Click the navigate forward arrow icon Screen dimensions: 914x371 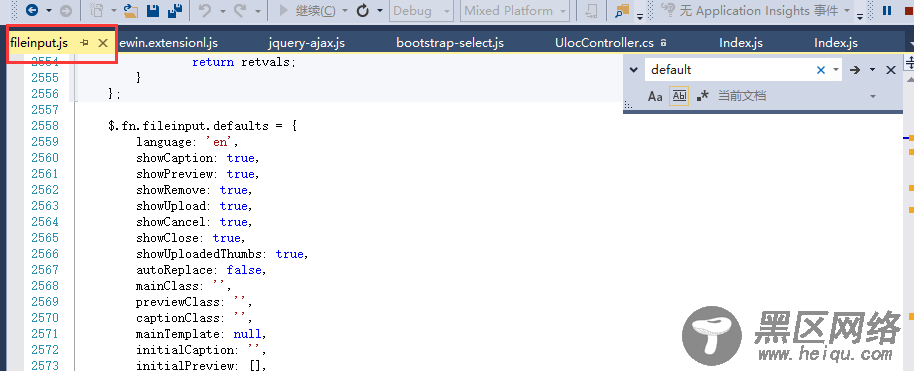66,10
